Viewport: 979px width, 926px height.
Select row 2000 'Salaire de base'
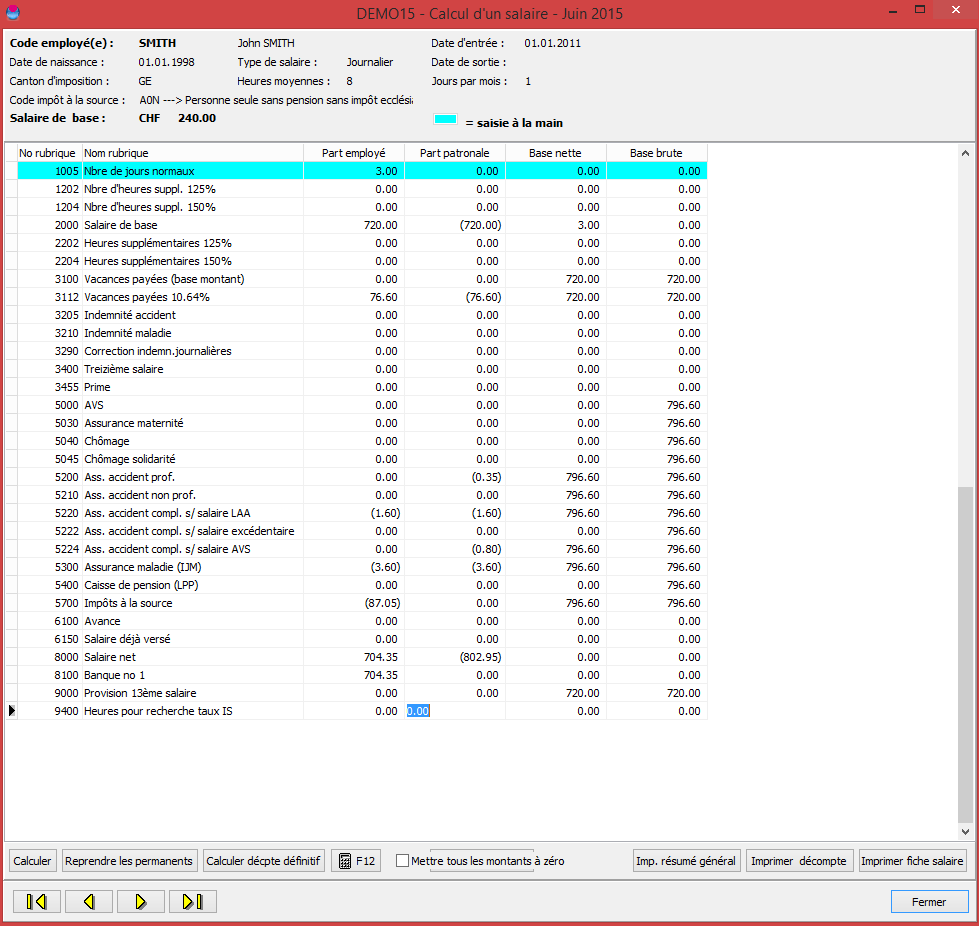point(362,225)
